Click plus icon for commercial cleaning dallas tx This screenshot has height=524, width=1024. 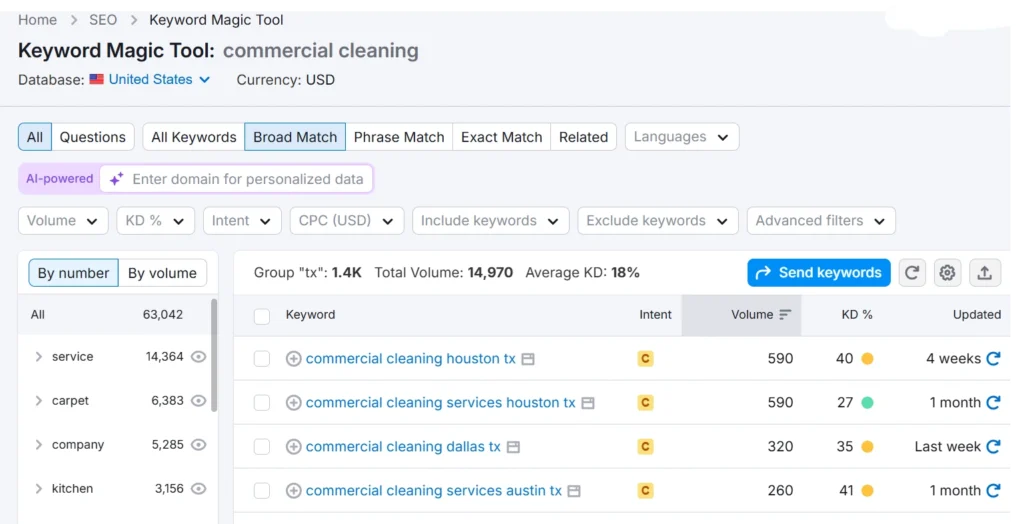click(x=294, y=447)
